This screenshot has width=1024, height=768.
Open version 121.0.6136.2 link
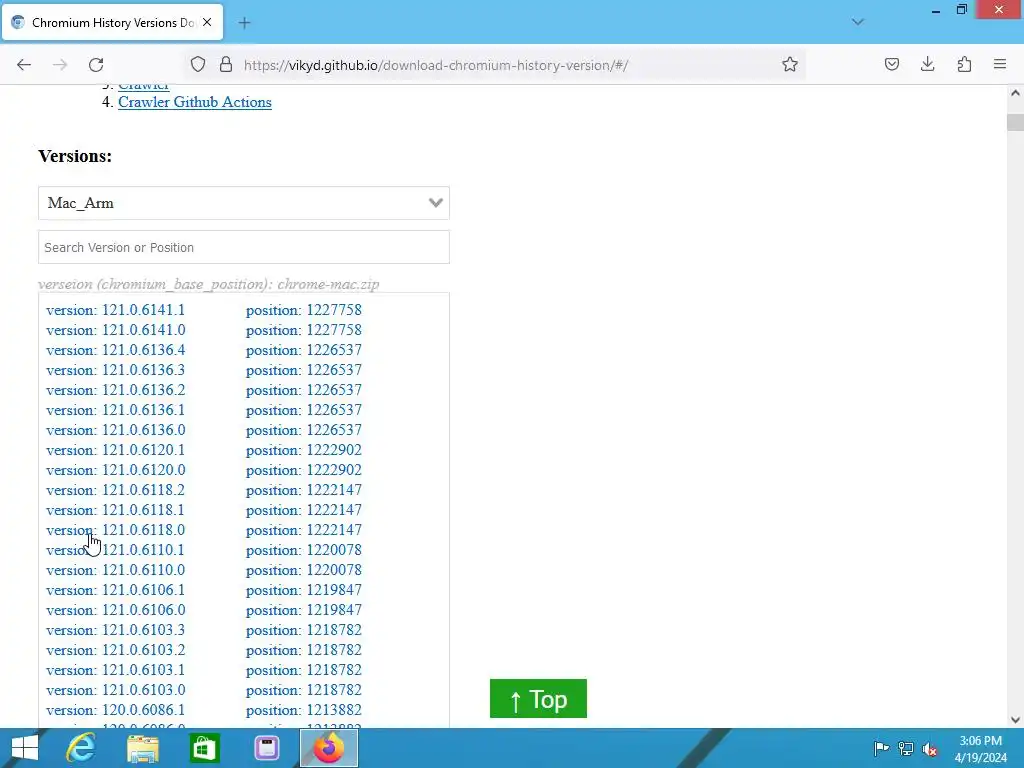(116, 391)
